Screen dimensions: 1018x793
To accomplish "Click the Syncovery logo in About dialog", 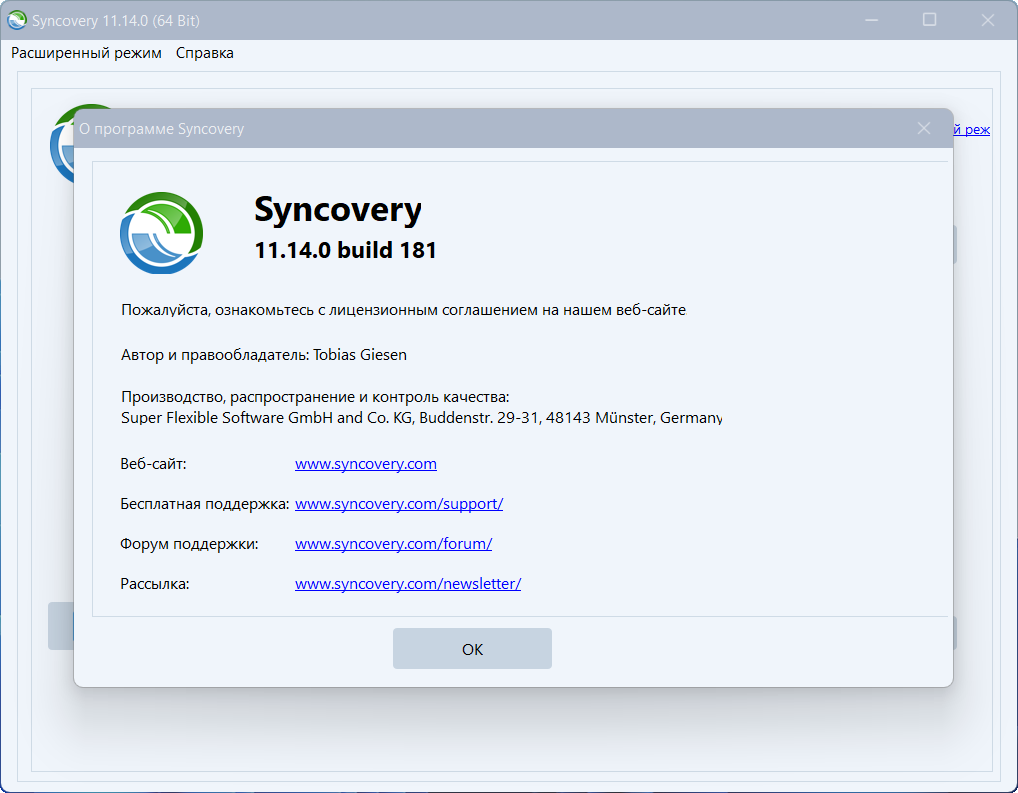I will (162, 233).
